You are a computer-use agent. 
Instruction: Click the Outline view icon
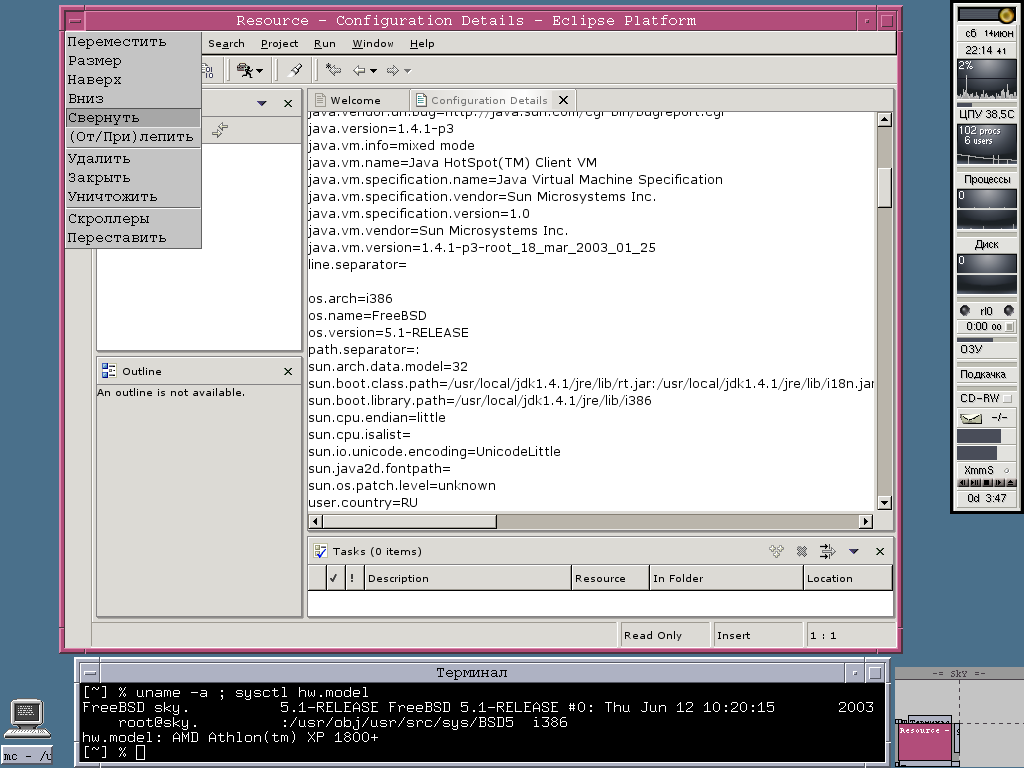tap(108, 371)
